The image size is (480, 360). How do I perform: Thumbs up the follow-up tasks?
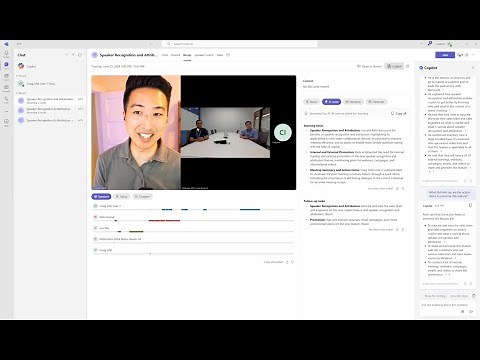pos(397,230)
